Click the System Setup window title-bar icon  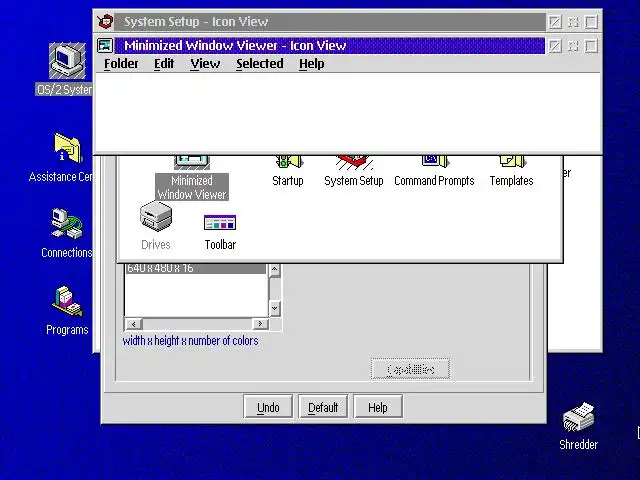point(105,21)
